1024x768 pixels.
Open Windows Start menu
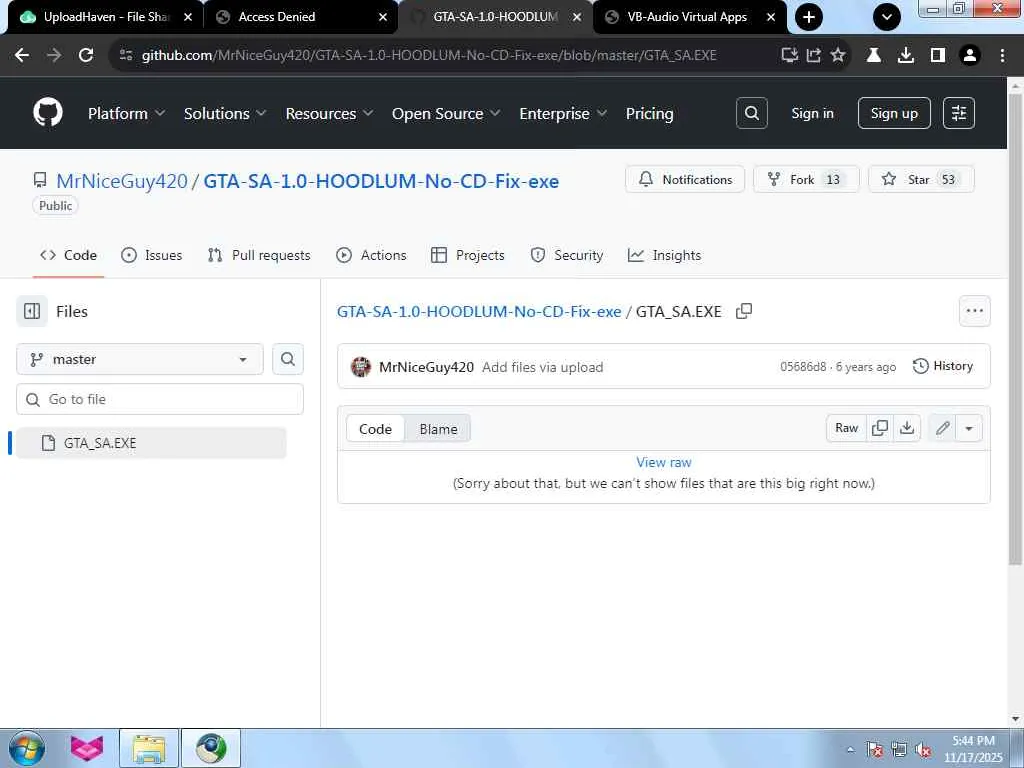(x=27, y=748)
